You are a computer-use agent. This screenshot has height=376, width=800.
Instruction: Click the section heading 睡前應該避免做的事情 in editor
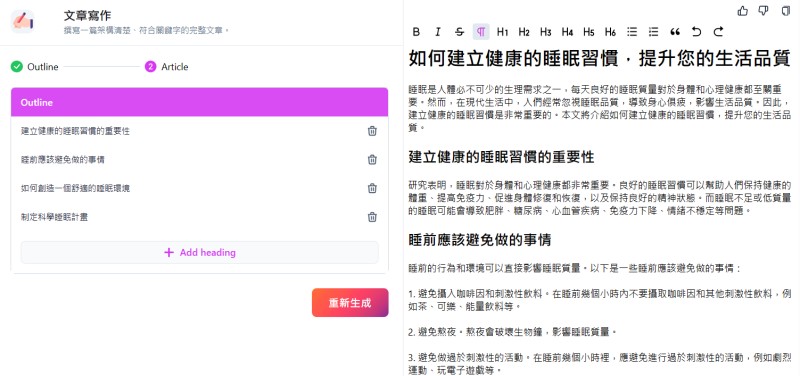tap(480, 239)
